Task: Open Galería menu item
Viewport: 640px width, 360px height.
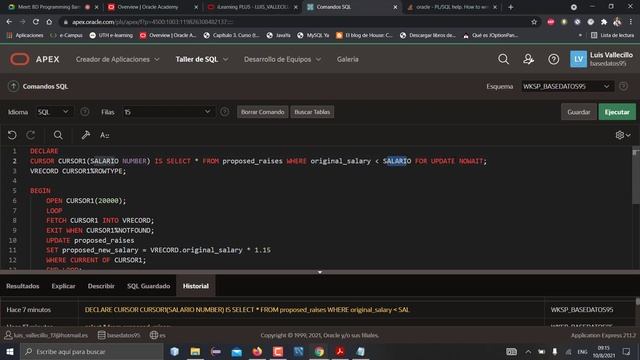Action: pyautogui.click(x=347, y=59)
